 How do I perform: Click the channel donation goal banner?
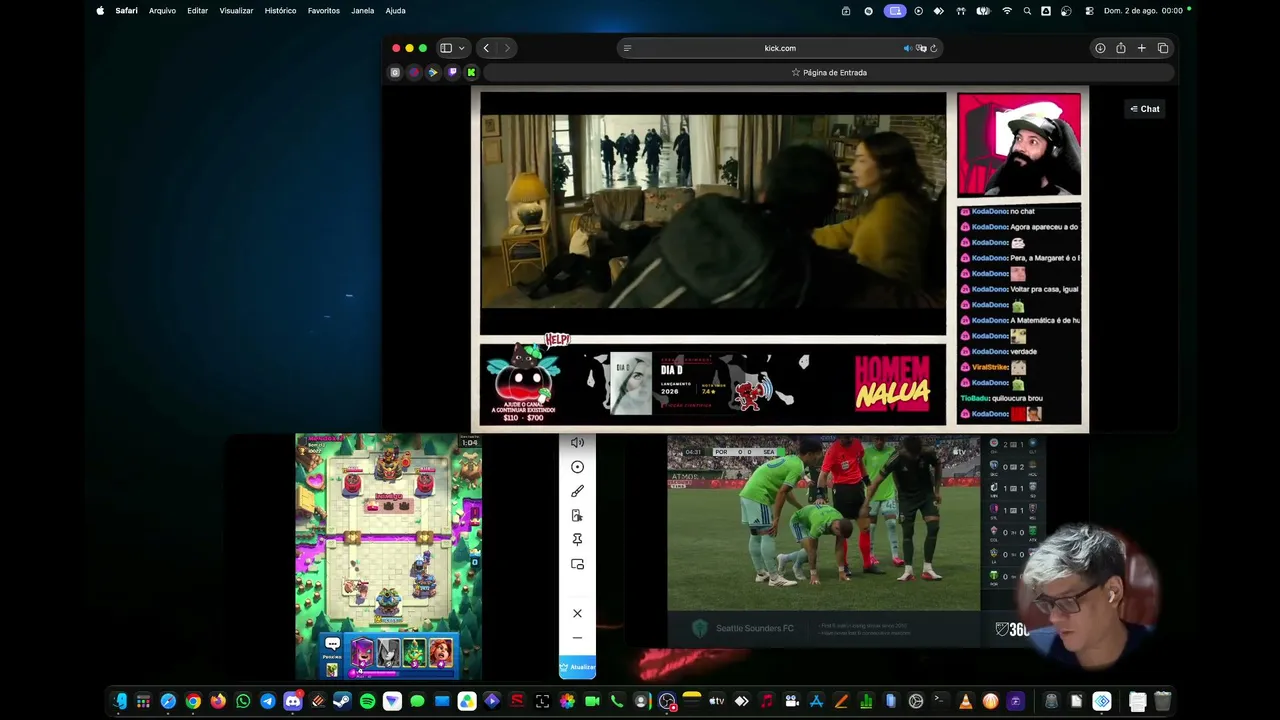tap(523, 383)
